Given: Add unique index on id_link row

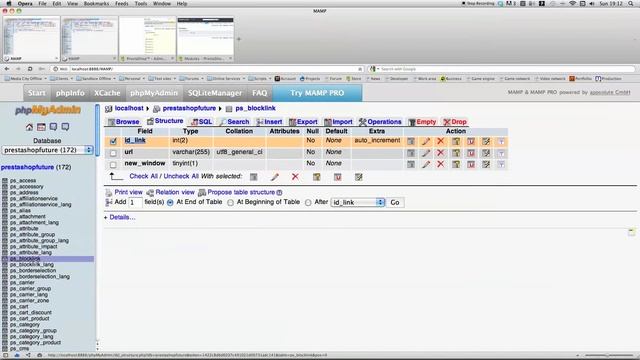Looking at the screenshot, I should click(x=471, y=141).
